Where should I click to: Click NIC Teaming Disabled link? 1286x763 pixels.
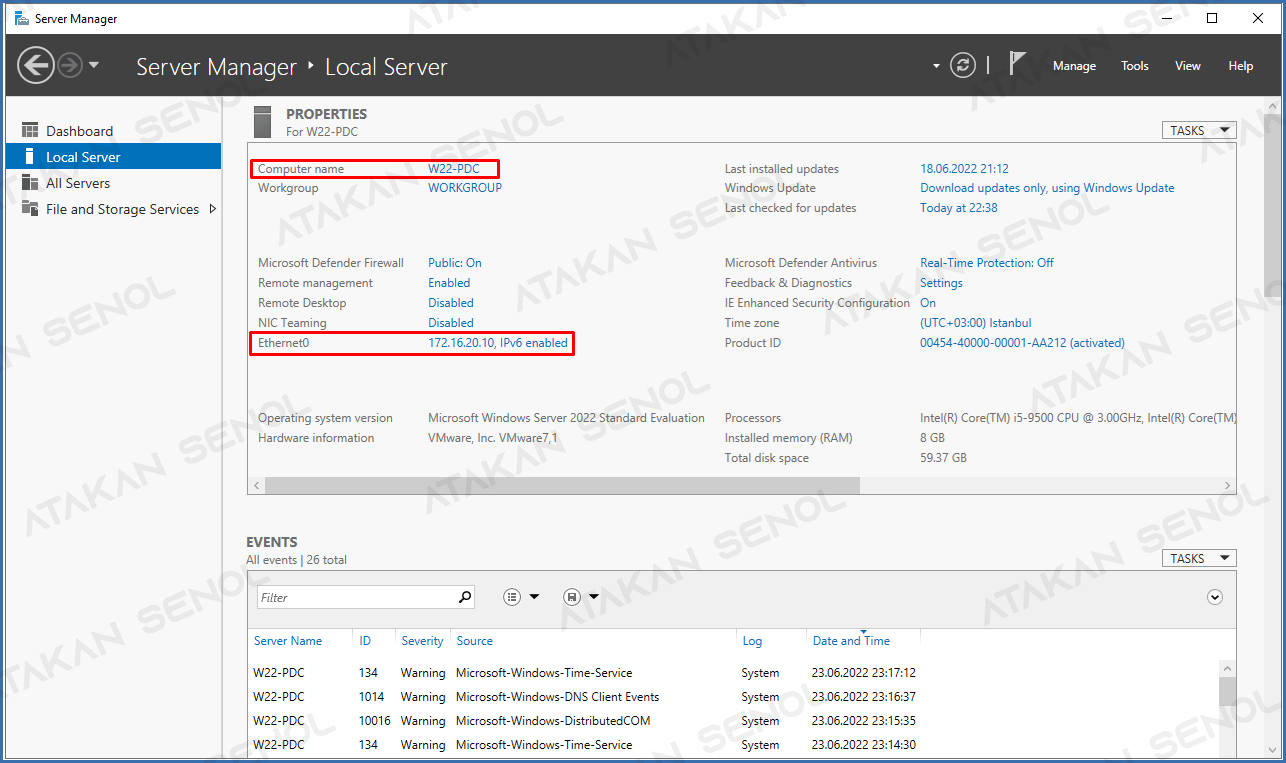tap(451, 323)
